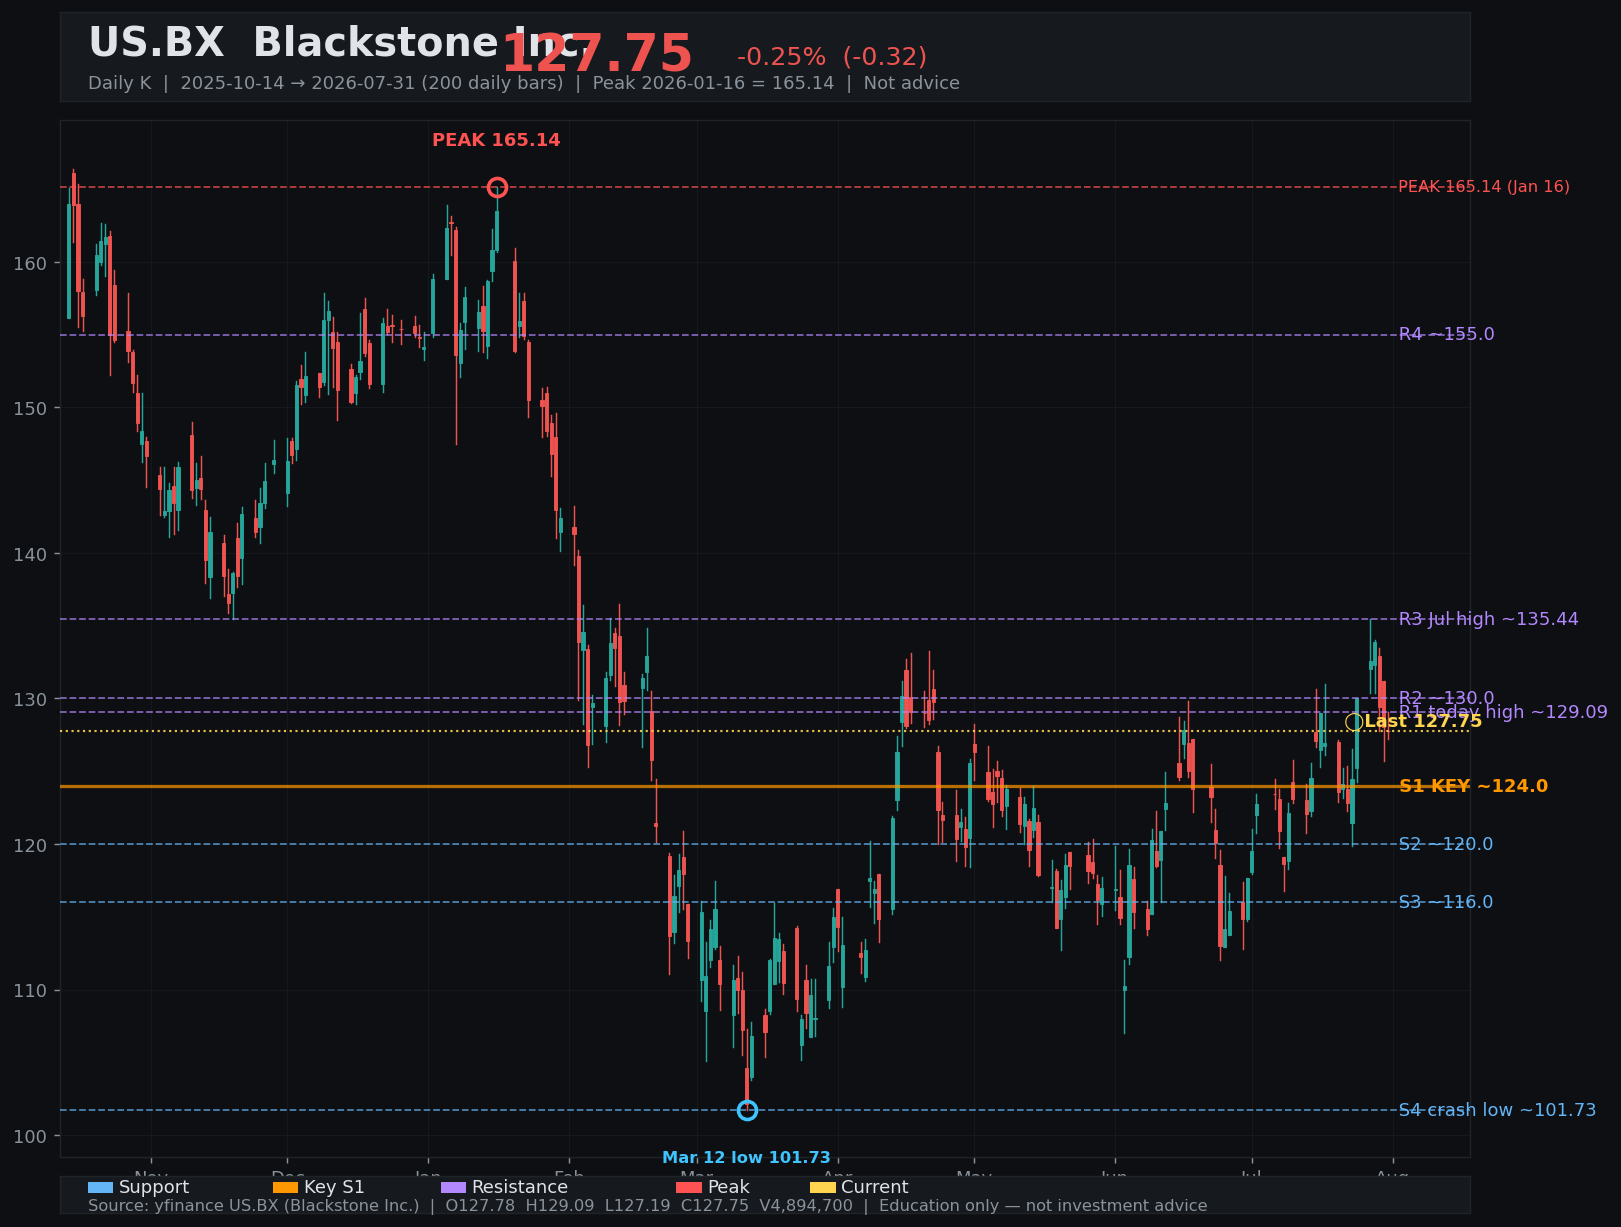Screen dimensions: 1621x1227
Task: Select the blue Support legend swatch
Action: [x=100, y=1187]
